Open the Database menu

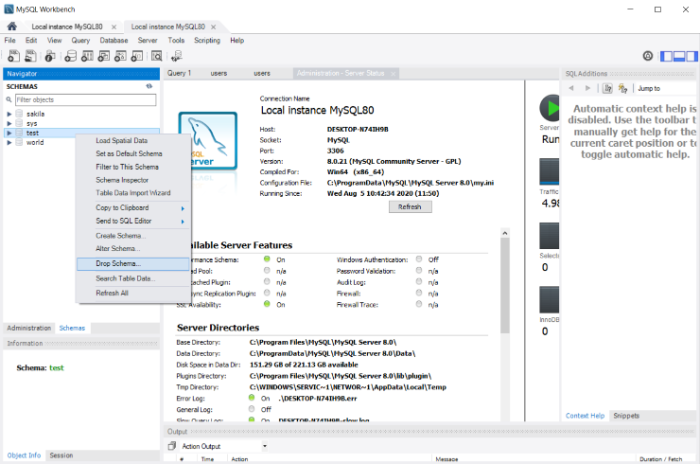(114, 40)
